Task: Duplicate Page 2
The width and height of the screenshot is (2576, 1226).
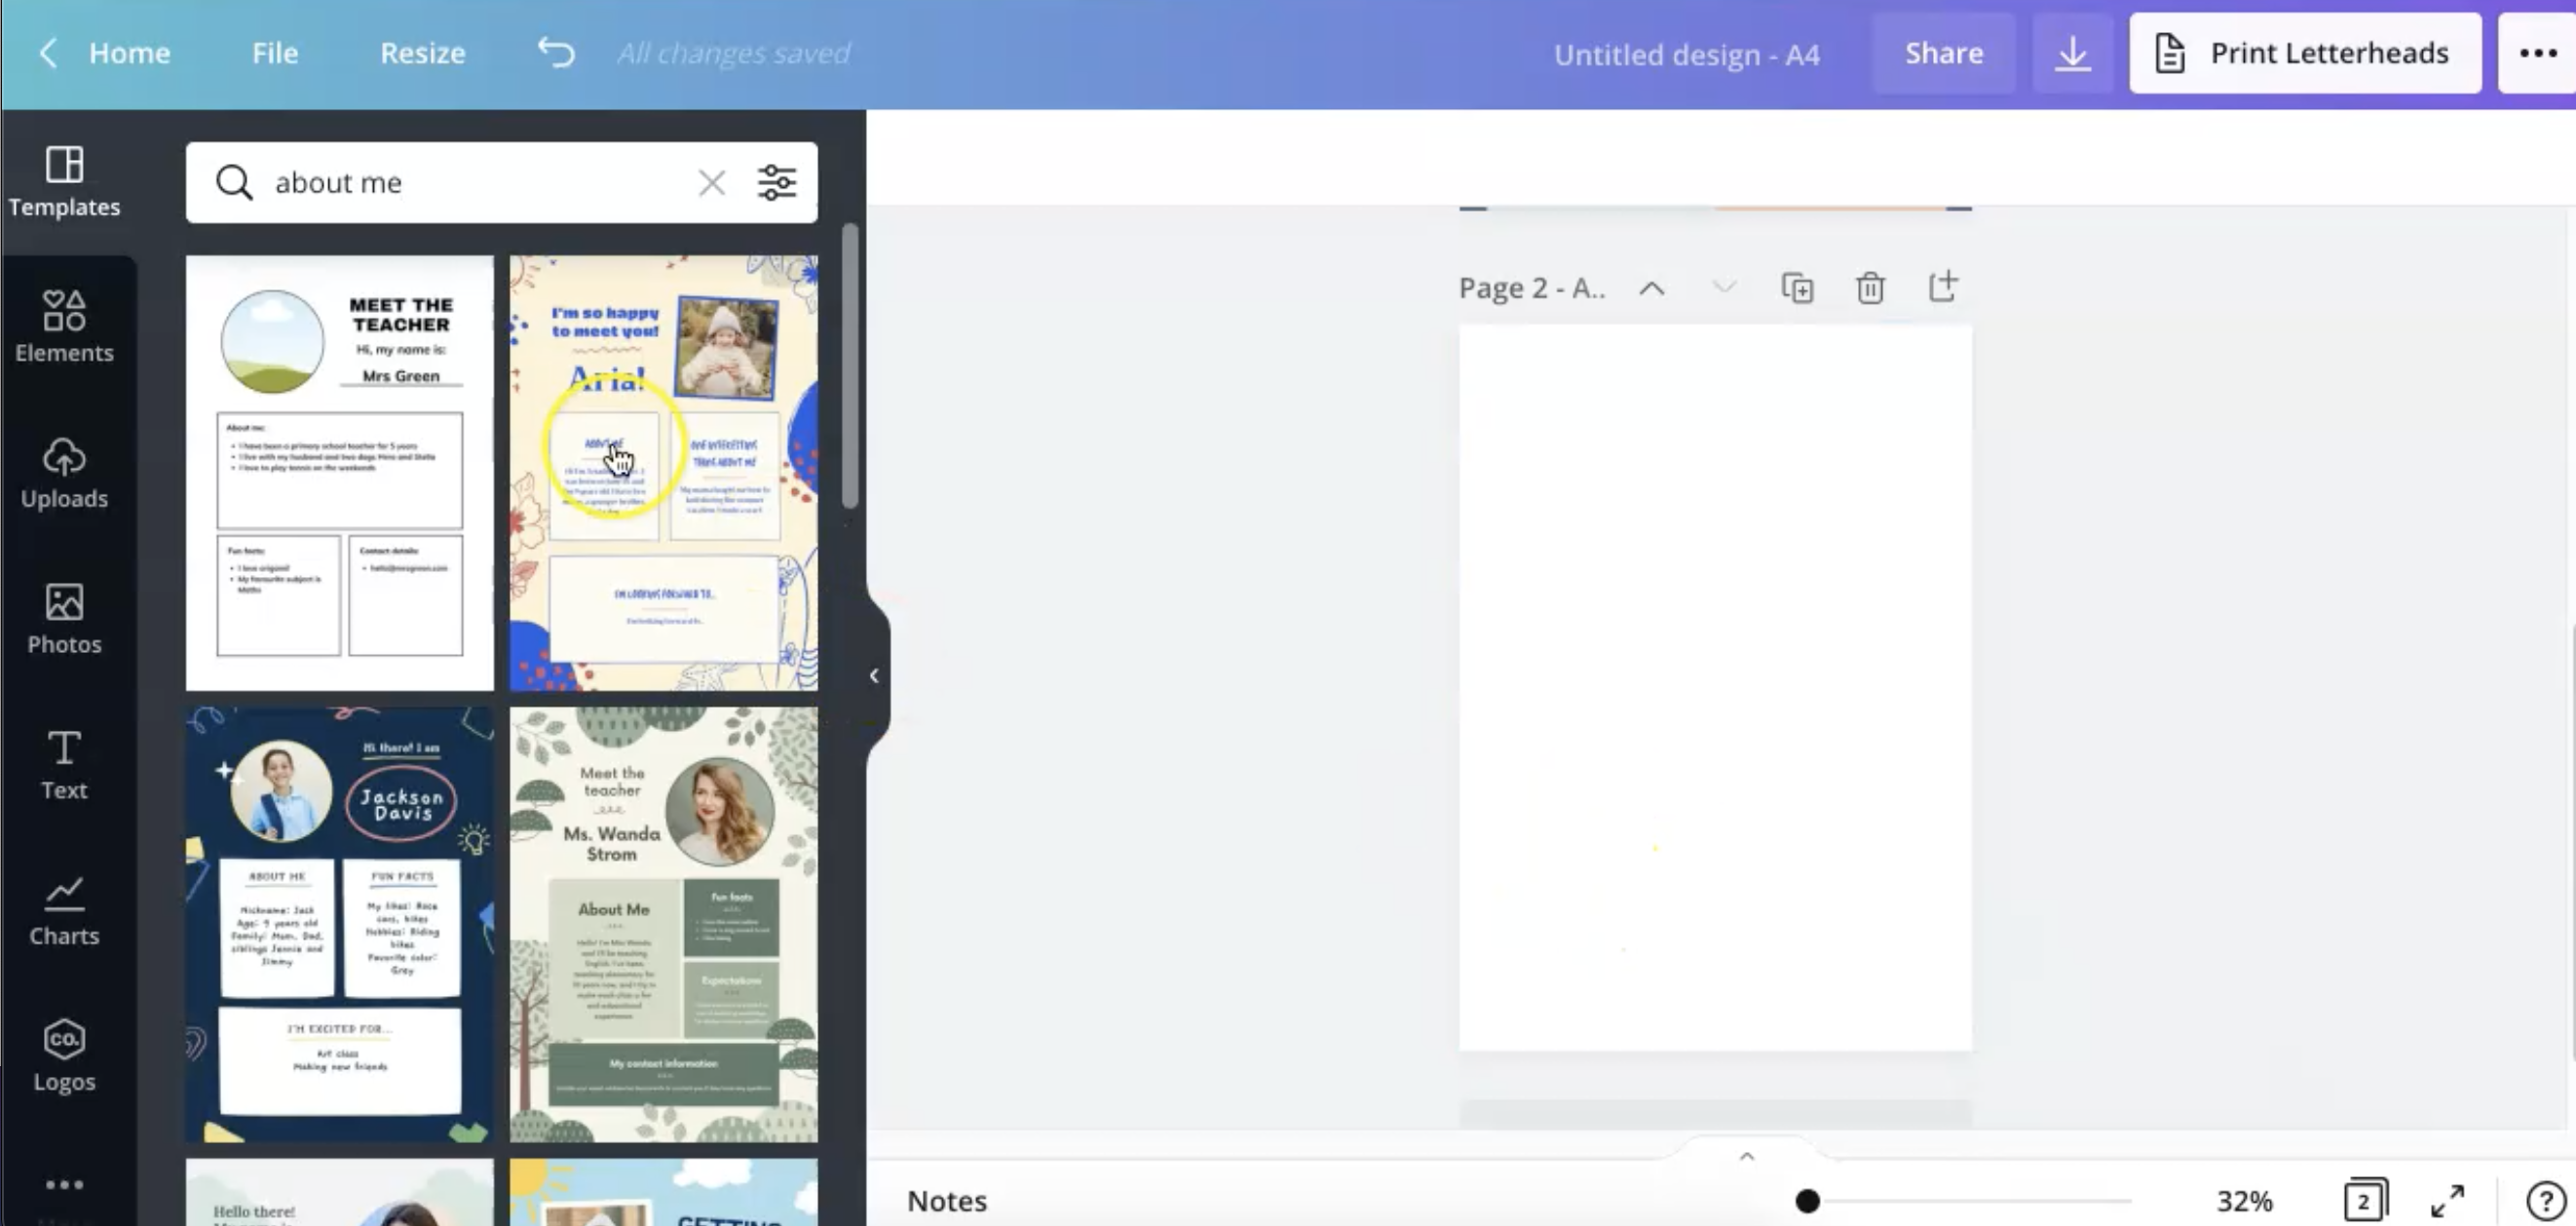Action: coord(1797,288)
